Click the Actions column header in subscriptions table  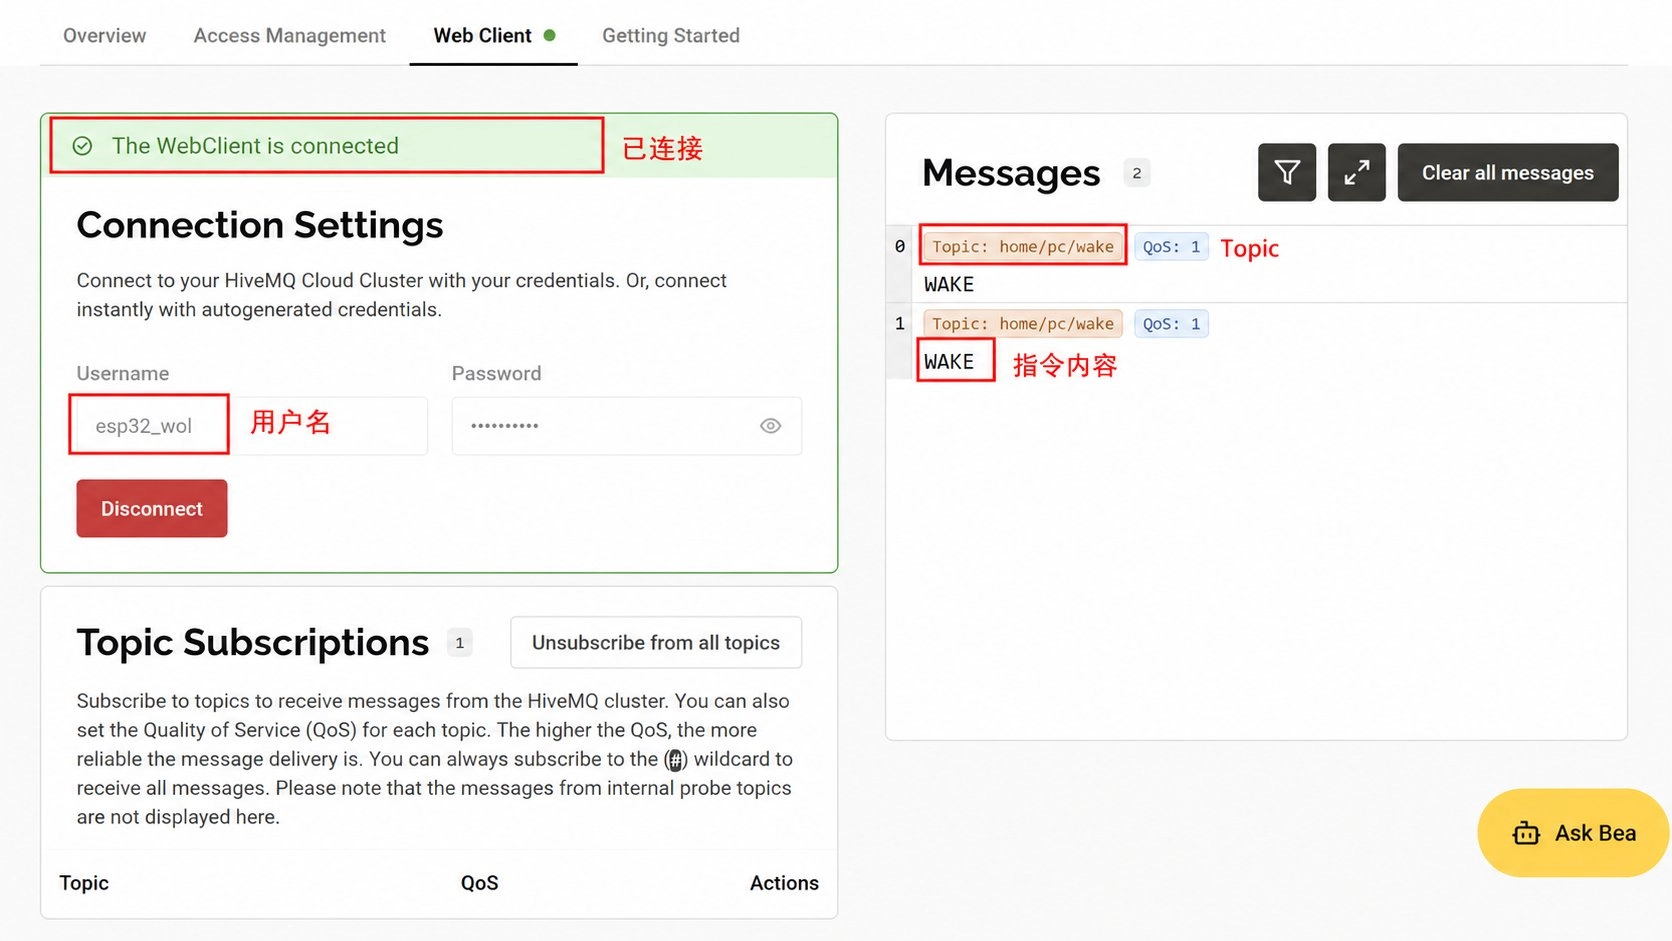coord(784,883)
